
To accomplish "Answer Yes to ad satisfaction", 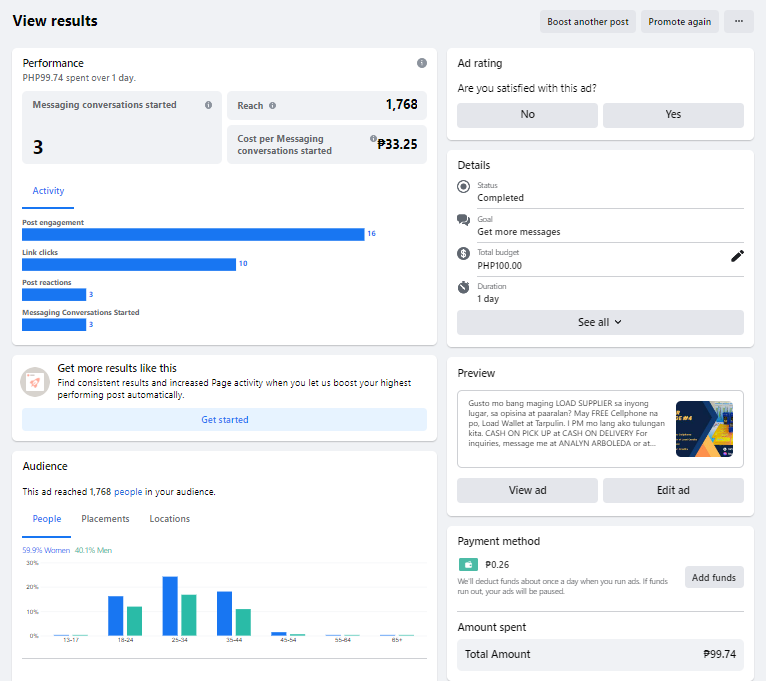I will point(673,115).
